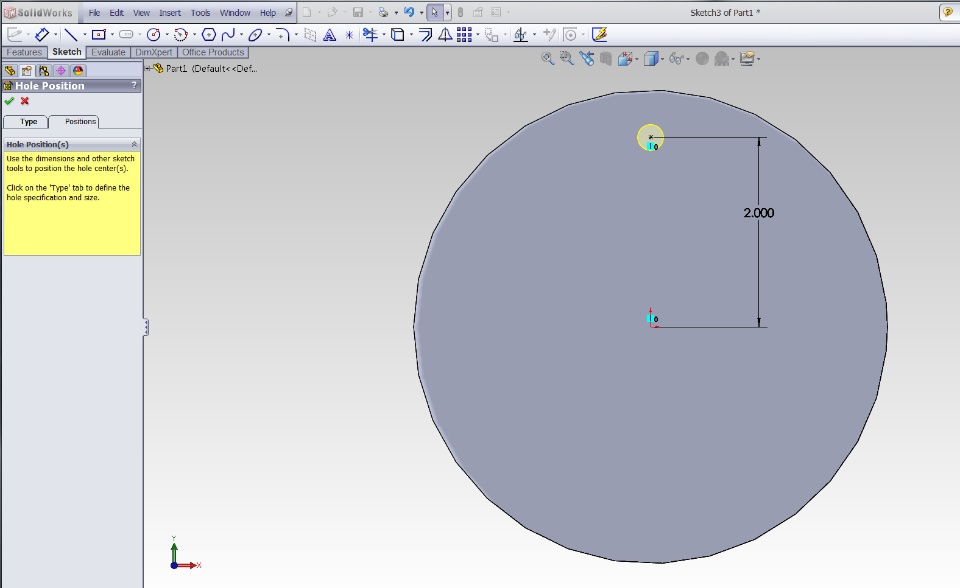Open the DimXpertManager tab icon

[61, 70]
